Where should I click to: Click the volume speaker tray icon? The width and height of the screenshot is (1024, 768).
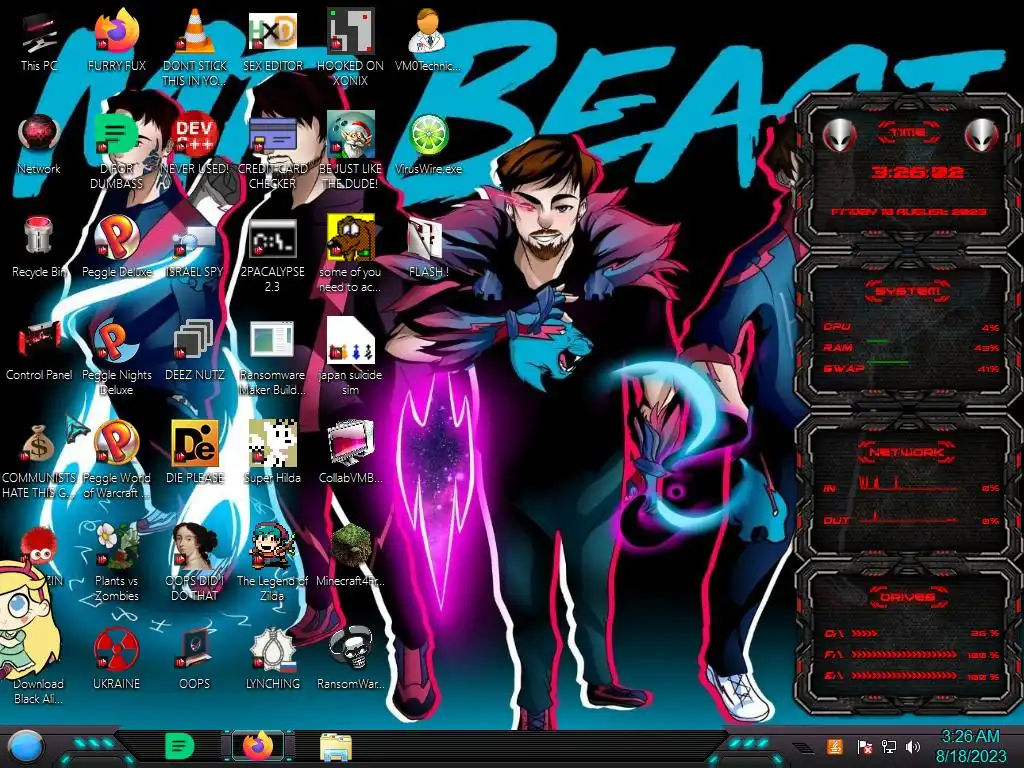coord(913,746)
